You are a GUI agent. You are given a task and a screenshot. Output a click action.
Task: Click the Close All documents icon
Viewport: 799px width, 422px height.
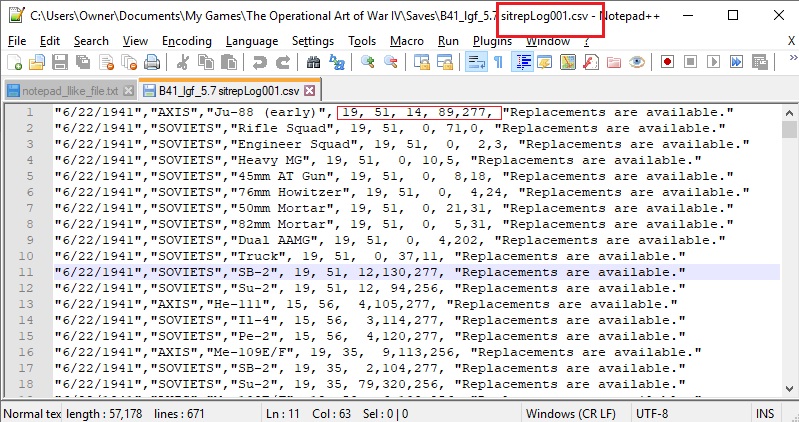129,62
